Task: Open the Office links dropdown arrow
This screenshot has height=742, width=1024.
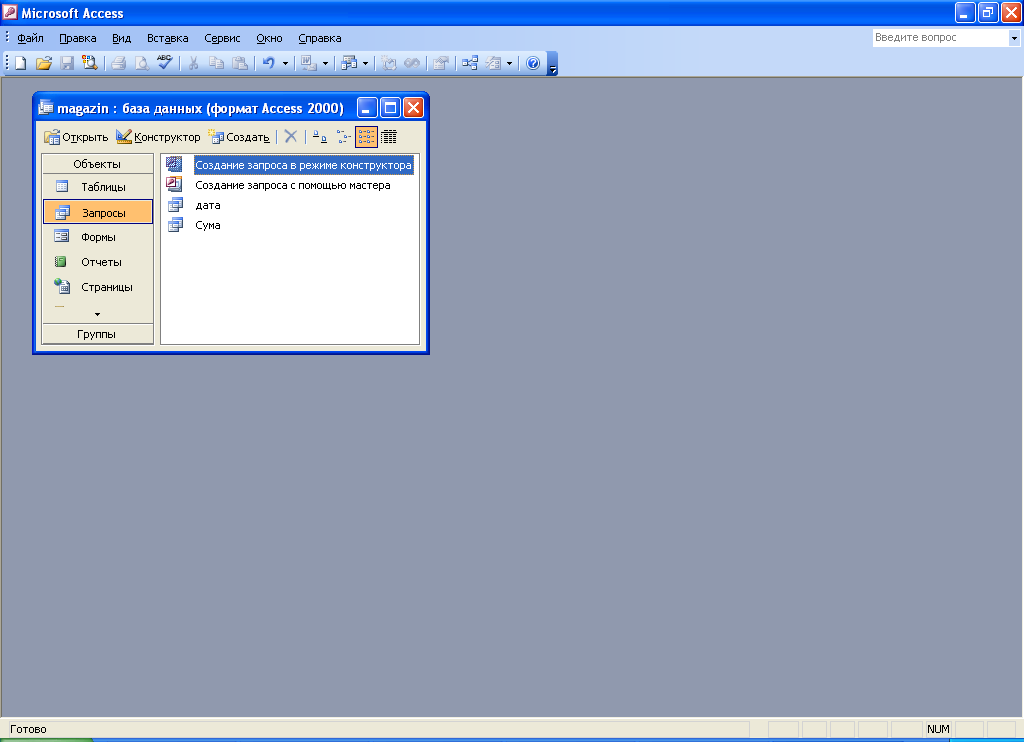Action: pyautogui.click(x=325, y=63)
